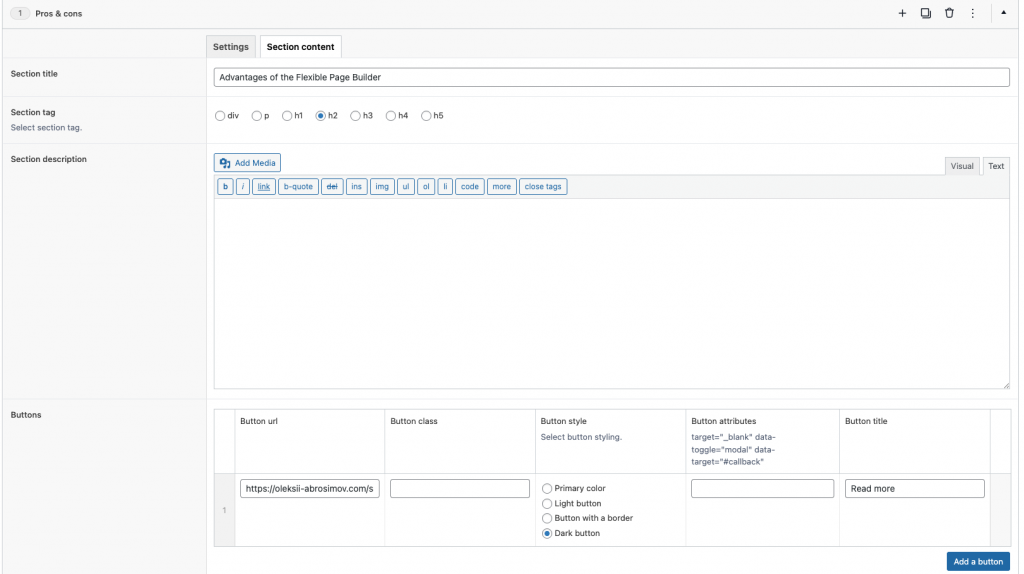Switch editor to Text mode

pyautogui.click(x=996, y=166)
